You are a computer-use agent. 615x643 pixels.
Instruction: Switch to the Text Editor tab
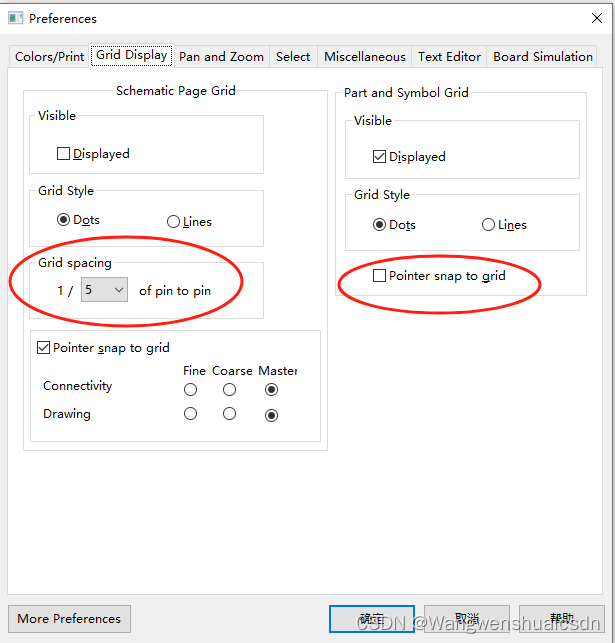pos(449,56)
